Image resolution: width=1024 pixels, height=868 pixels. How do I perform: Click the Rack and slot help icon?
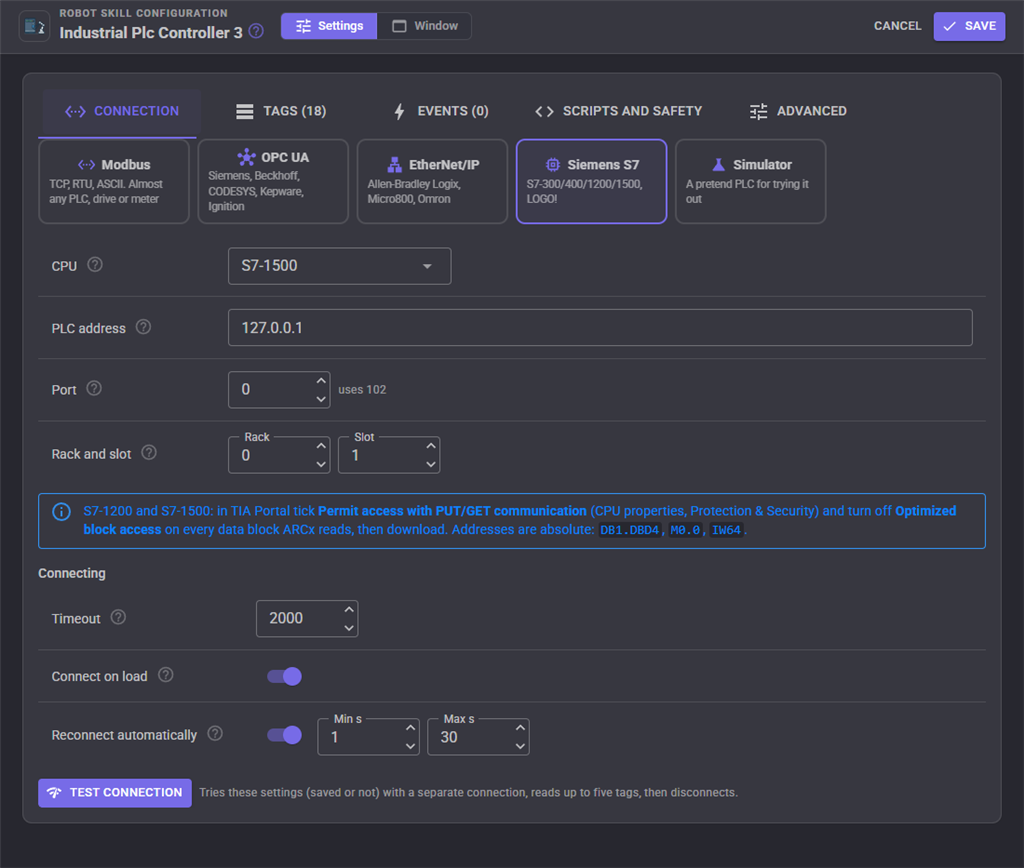(x=149, y=453)
